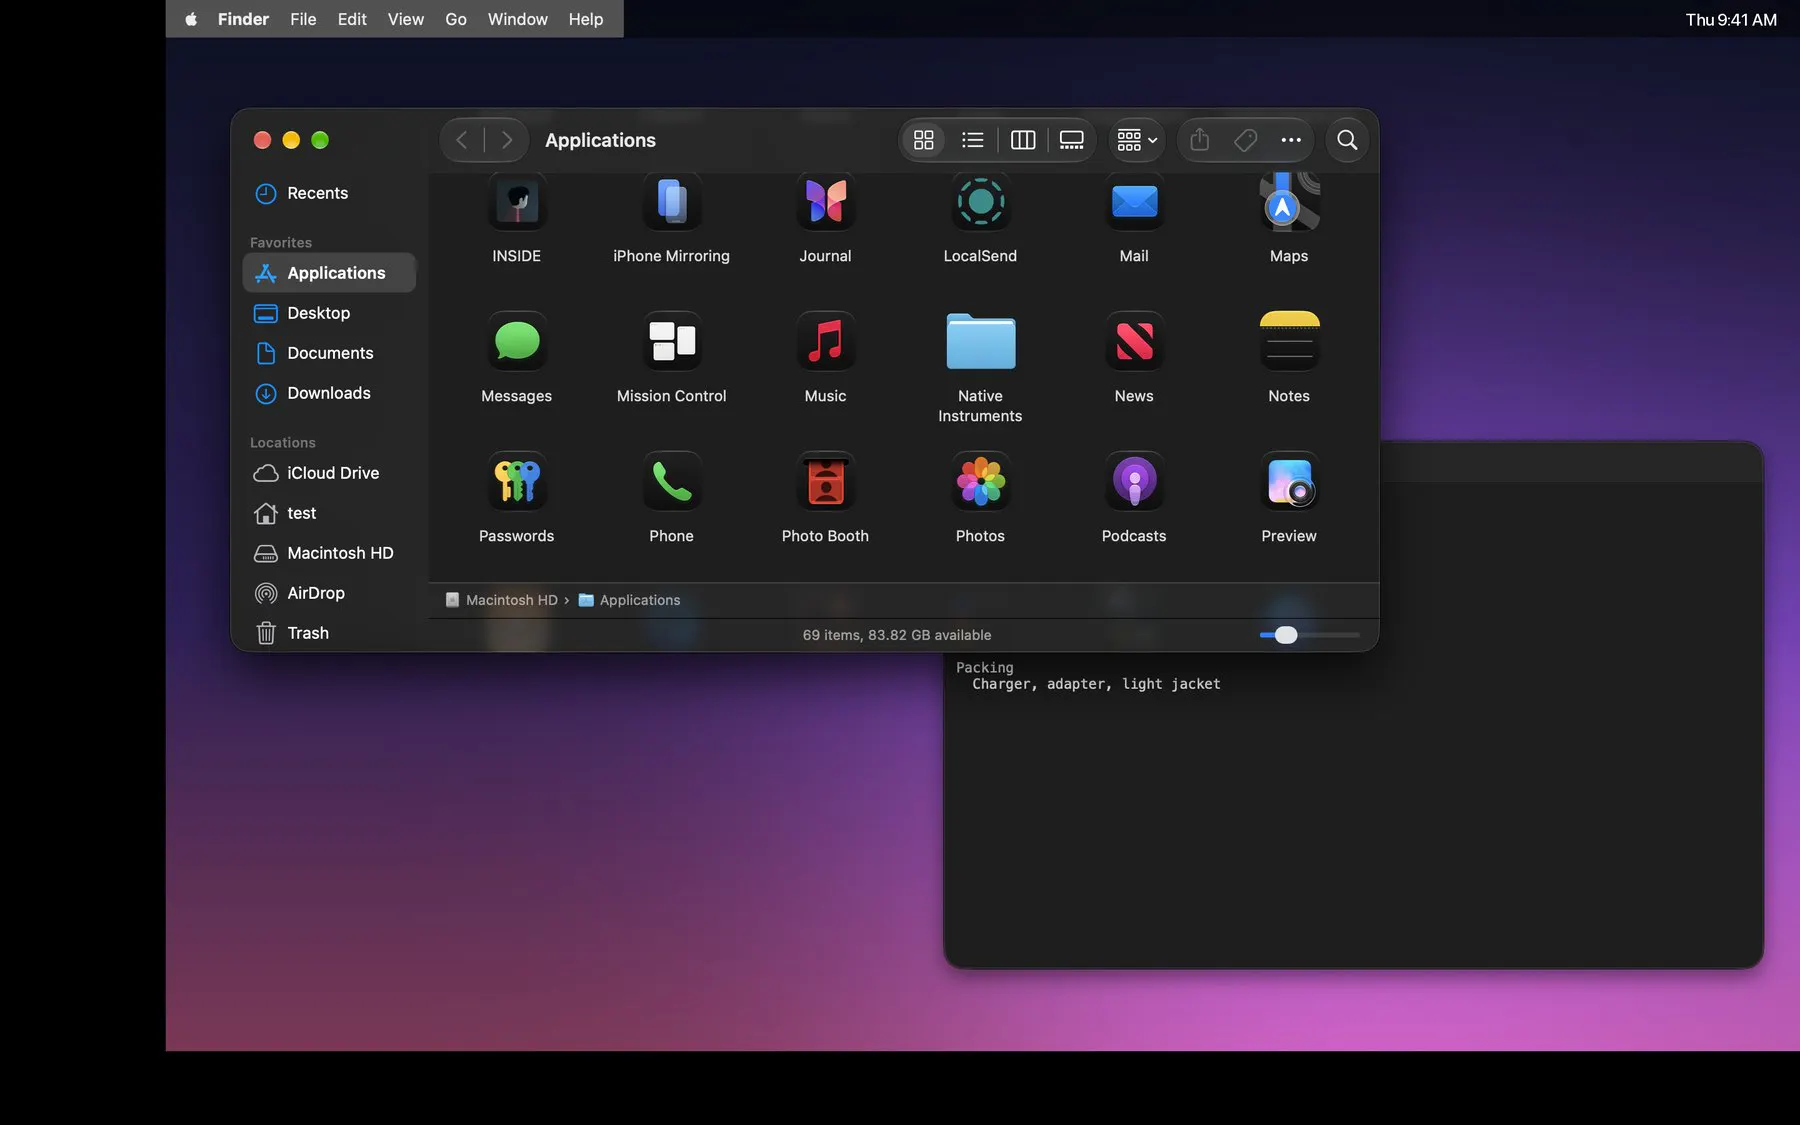Open Downloads in the sidebar
This screenshot has width=1800, height=1125.
329,393
